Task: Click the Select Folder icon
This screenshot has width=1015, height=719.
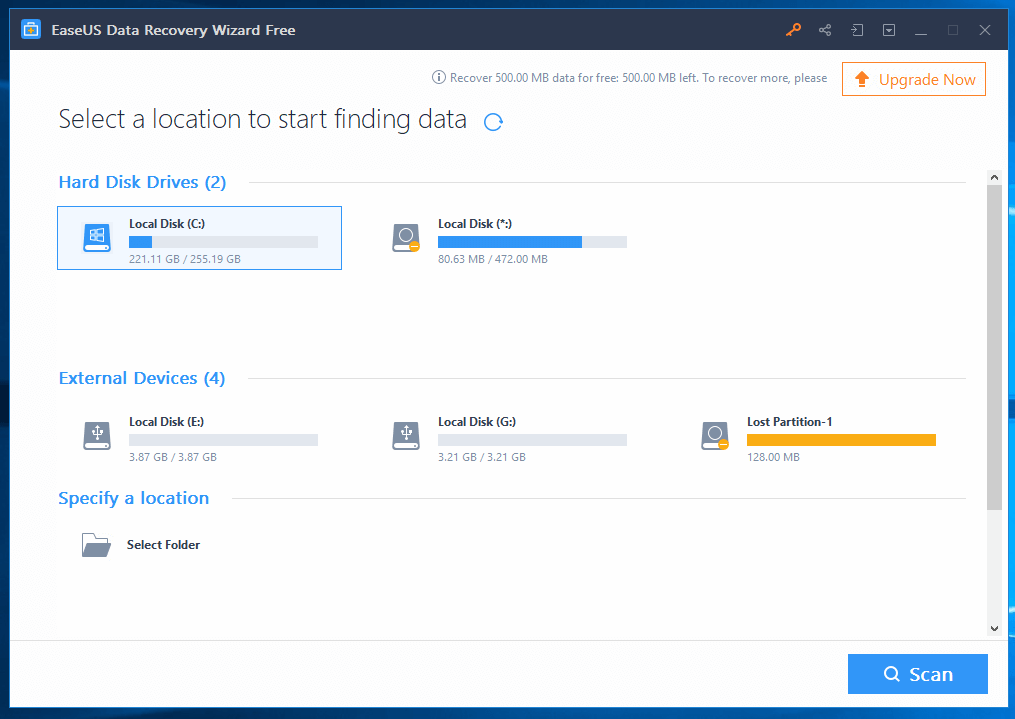Action: click(96, 545)
